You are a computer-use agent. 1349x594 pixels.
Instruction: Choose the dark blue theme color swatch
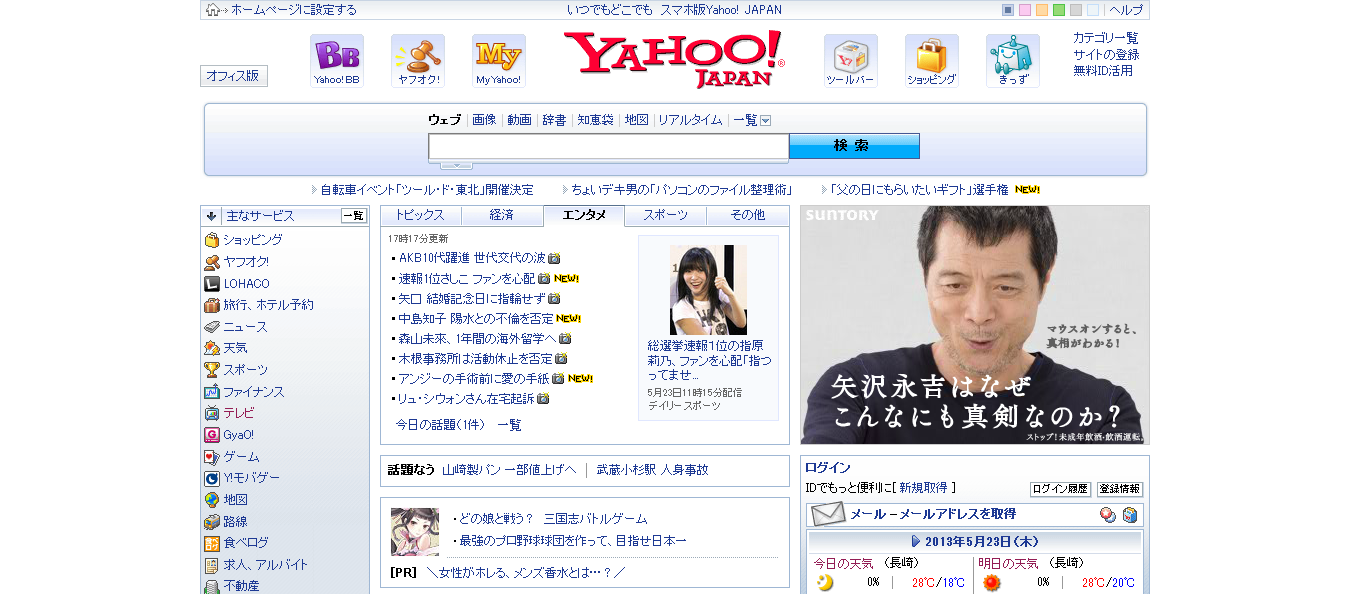1008,10
